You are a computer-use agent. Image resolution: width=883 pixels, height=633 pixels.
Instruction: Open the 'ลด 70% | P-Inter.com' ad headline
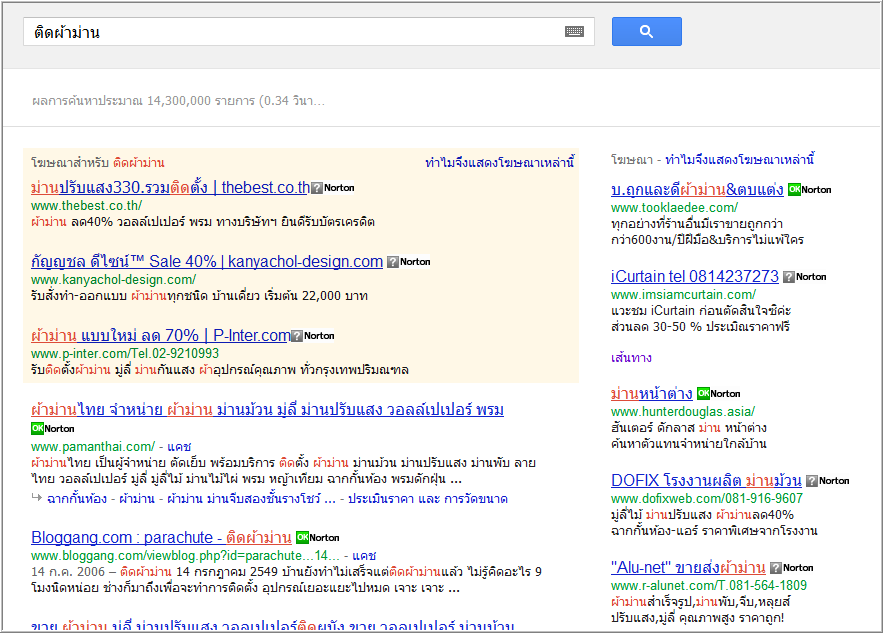(160, 336)
